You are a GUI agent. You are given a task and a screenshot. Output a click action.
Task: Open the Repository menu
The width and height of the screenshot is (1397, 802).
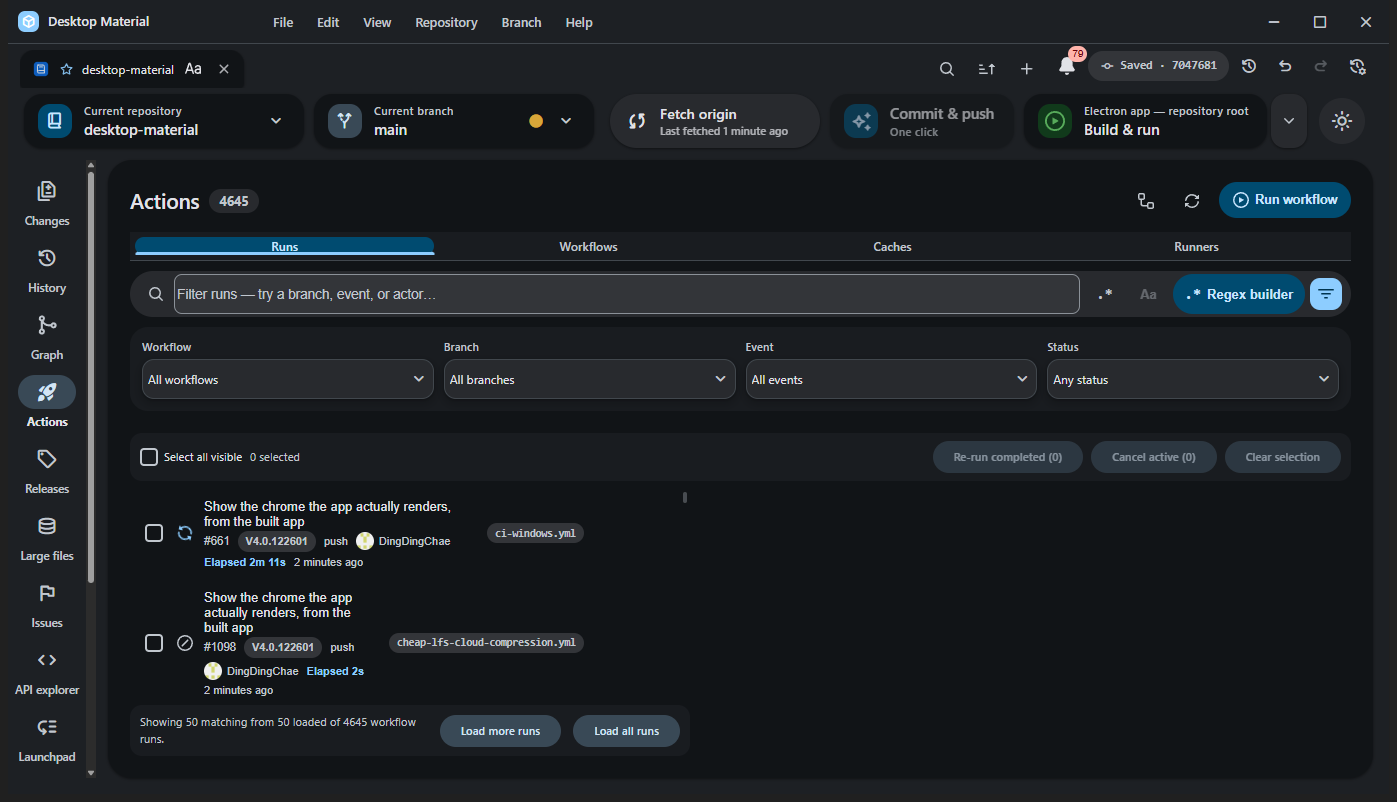pyautogui.click(x=446, y=22)
